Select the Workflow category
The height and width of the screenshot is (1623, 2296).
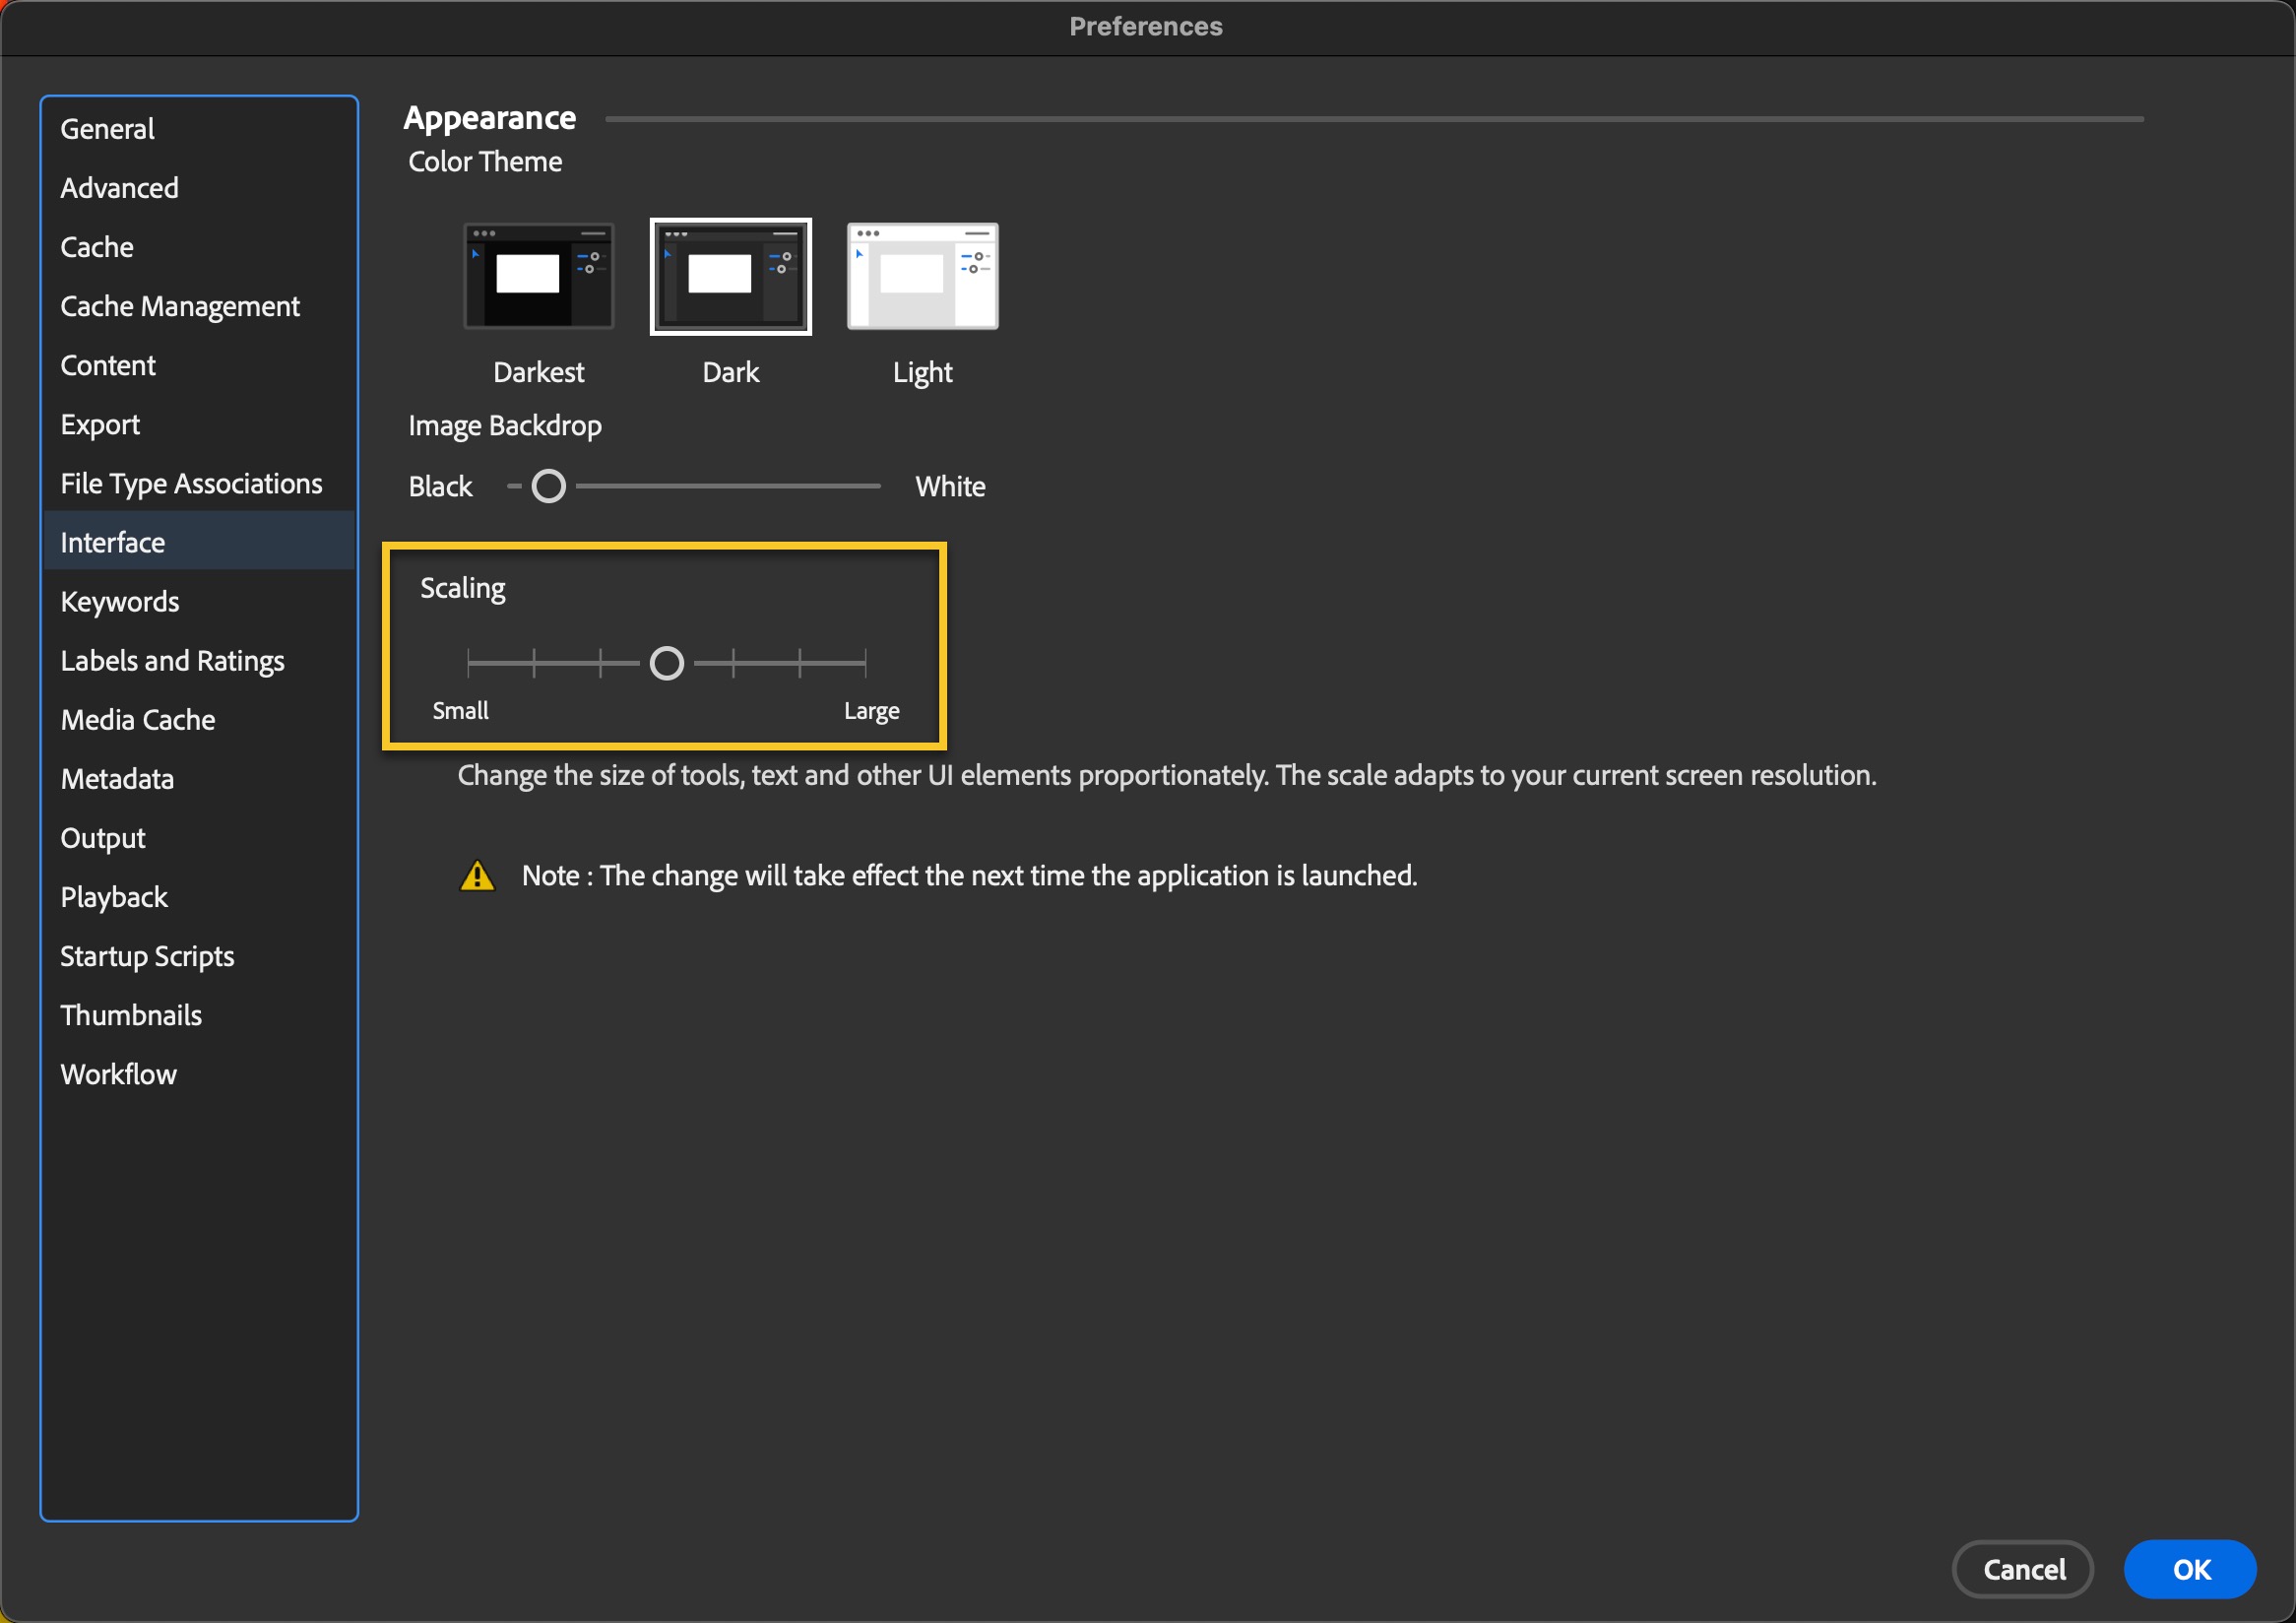118,1074
